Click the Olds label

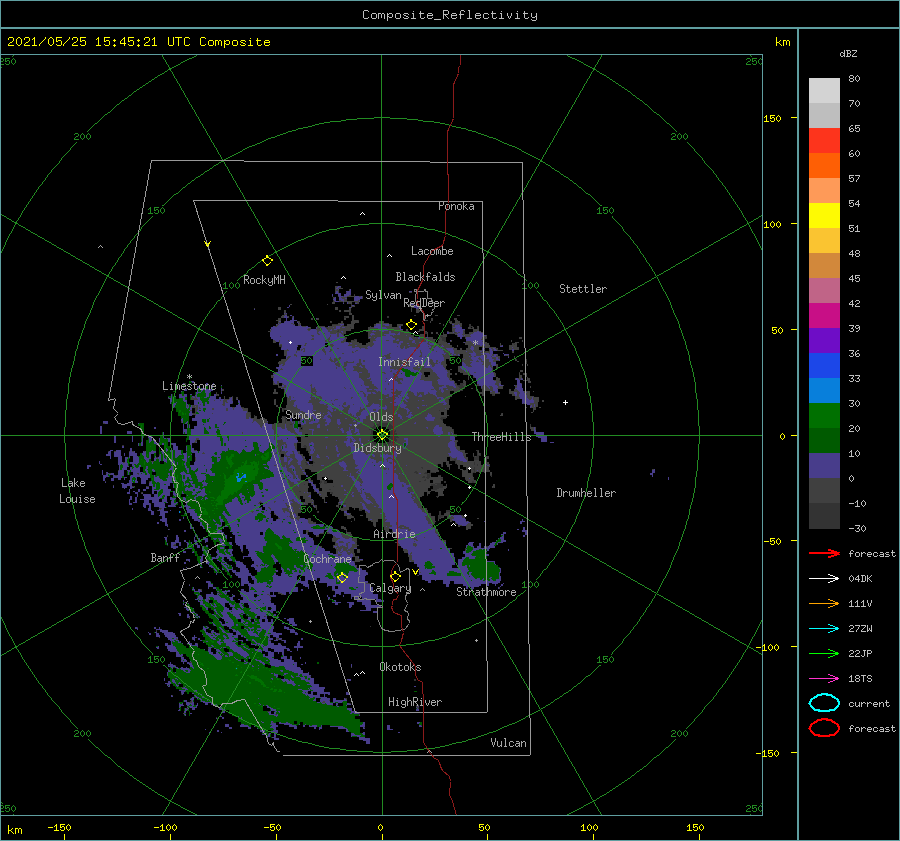click(381, 417)
